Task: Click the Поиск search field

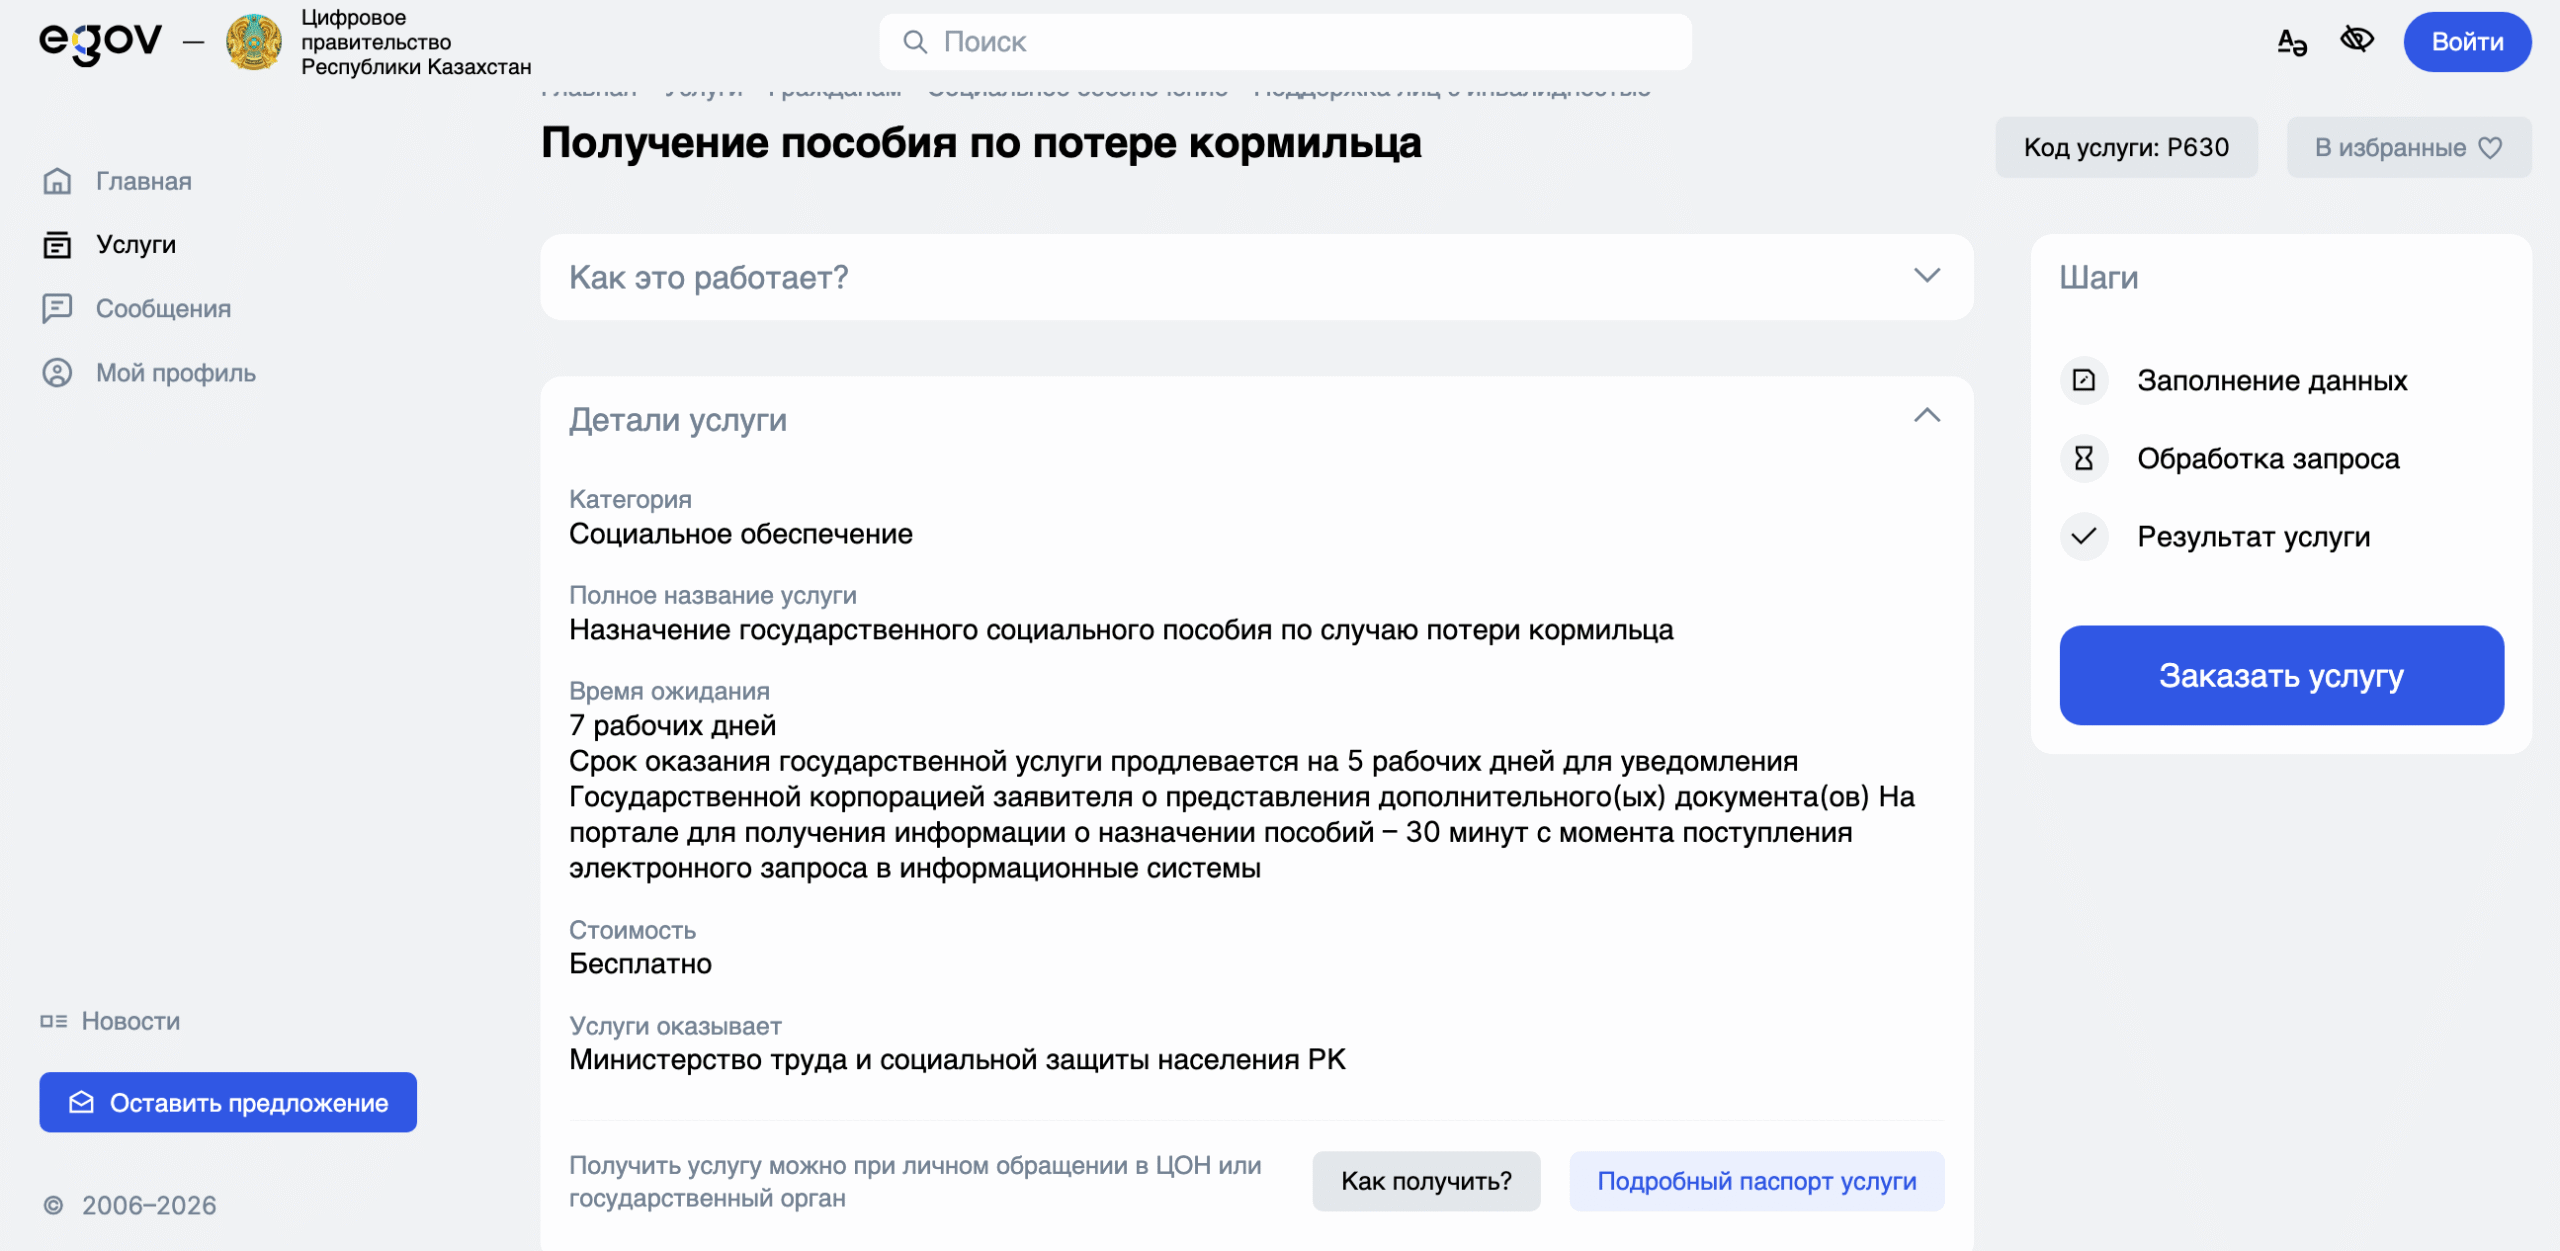Action: tap(1285, 42)
